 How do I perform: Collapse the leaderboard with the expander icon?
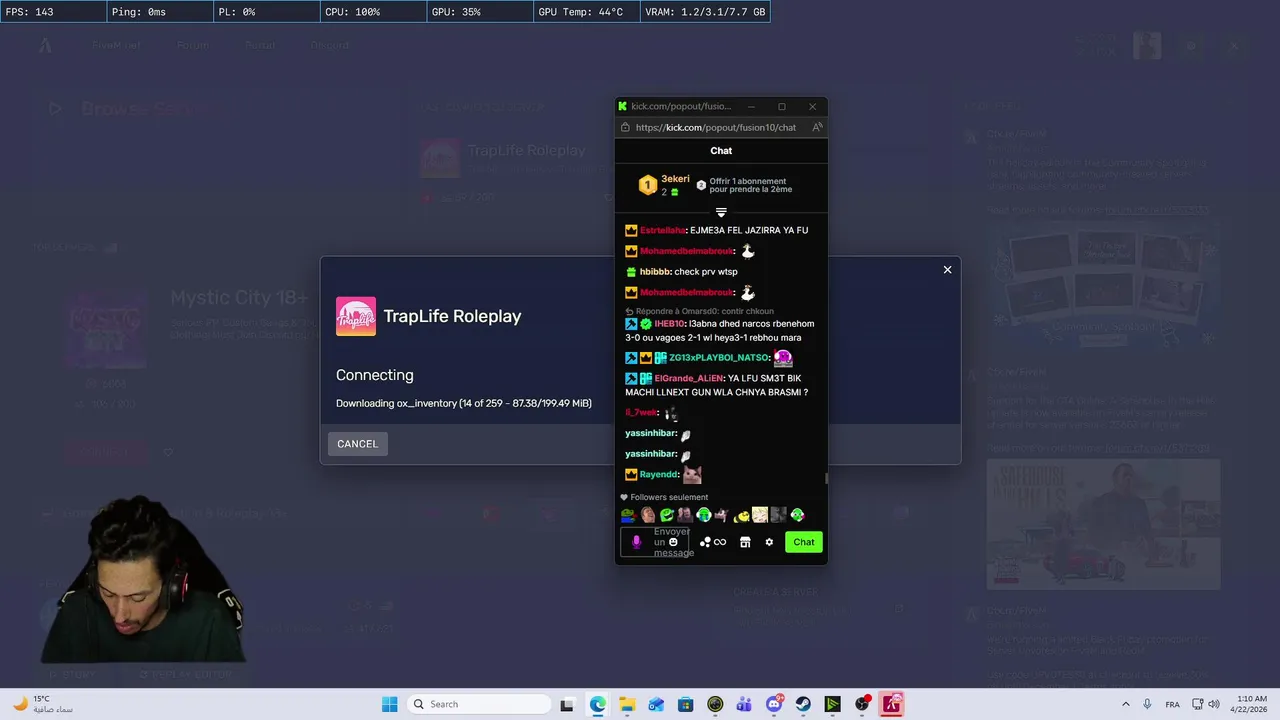pos(721,212)
